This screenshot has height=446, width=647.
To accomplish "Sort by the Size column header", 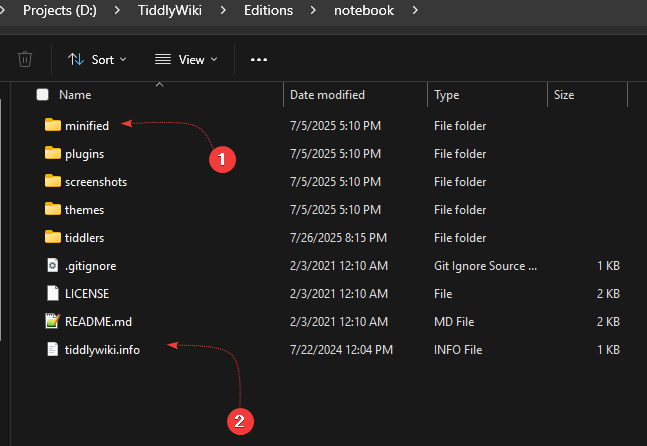I will tap(564, 95).
